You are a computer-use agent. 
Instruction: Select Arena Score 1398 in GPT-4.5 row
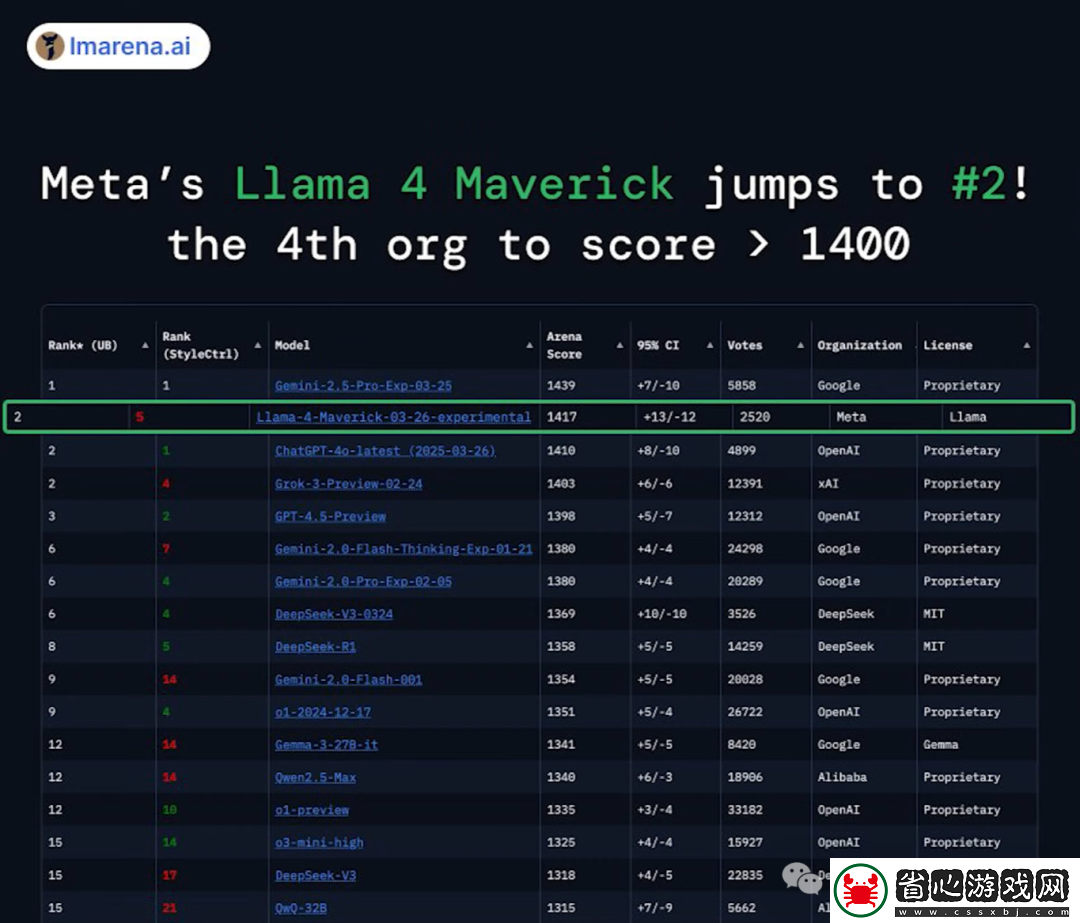pos(561,516)
